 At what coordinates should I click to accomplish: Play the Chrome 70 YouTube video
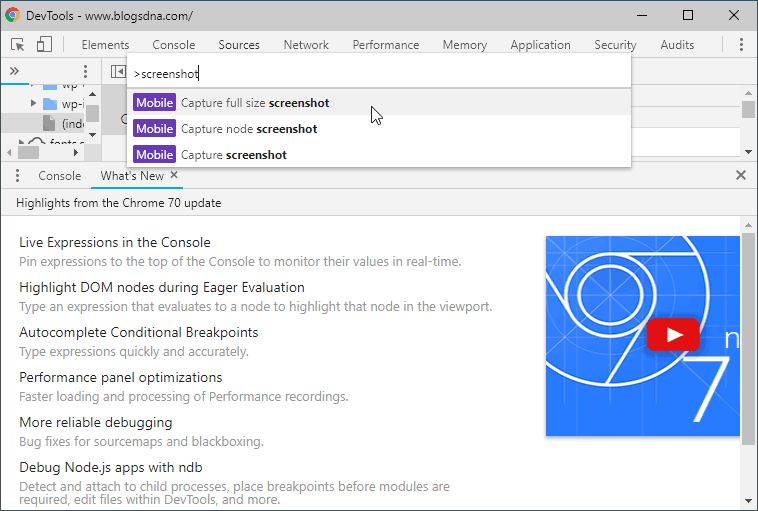click(x=673, y=335)
